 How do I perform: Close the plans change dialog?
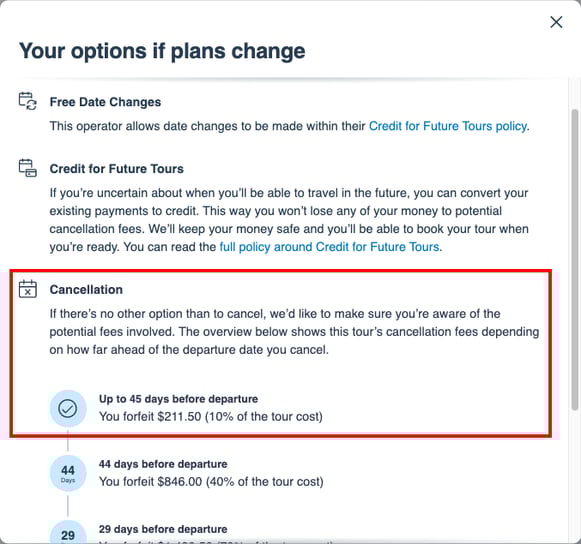556,22
